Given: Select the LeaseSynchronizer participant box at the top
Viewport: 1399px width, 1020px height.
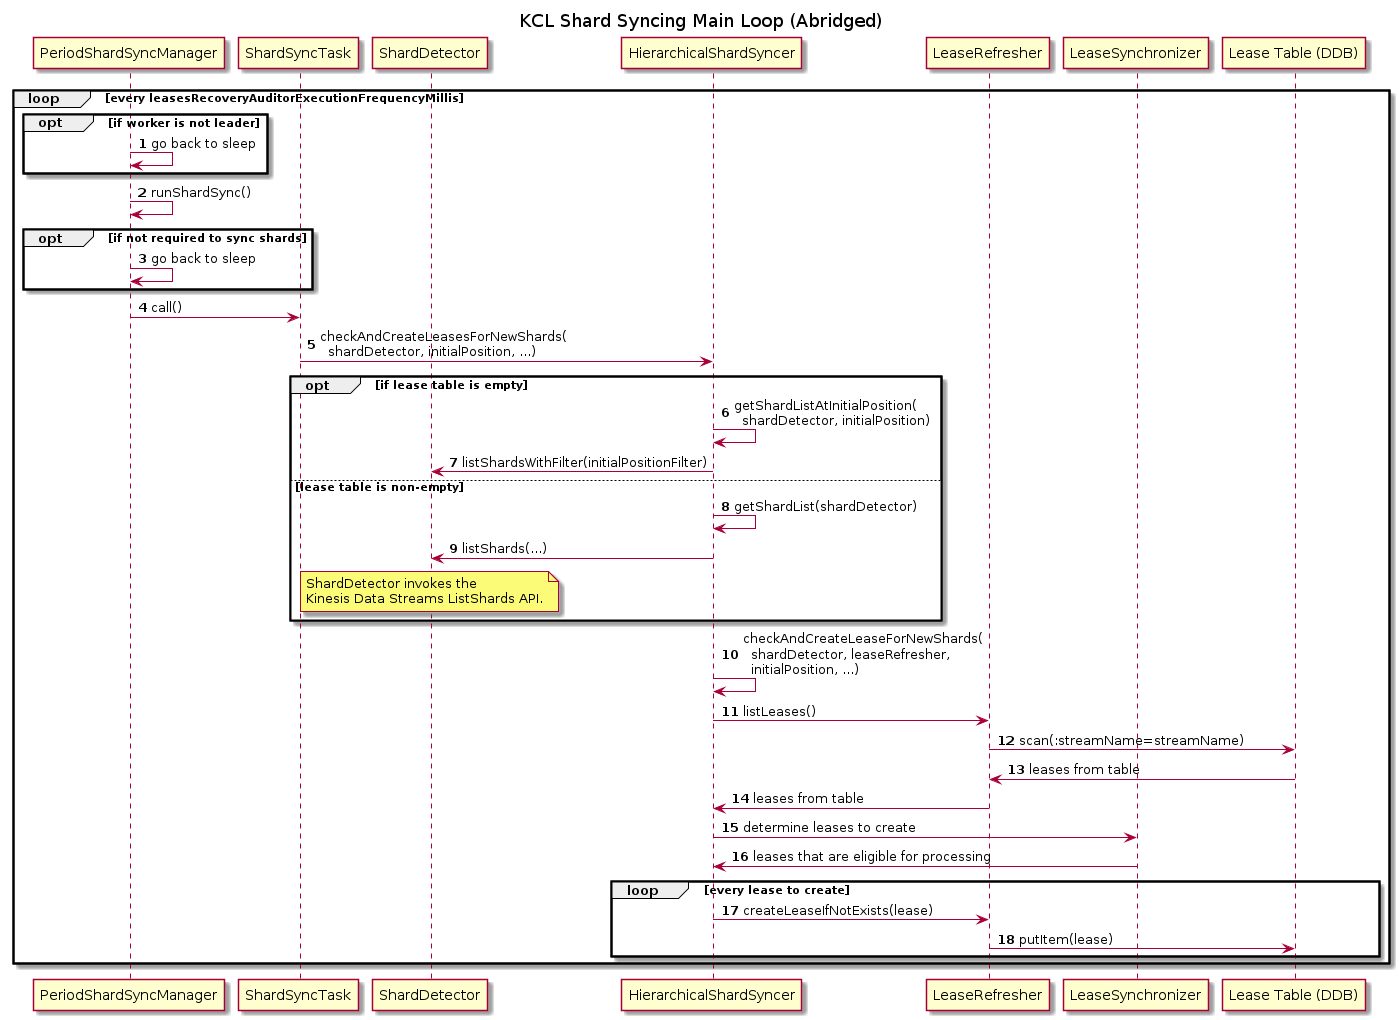Looking at the screenshot, I should pos(1135,53).
